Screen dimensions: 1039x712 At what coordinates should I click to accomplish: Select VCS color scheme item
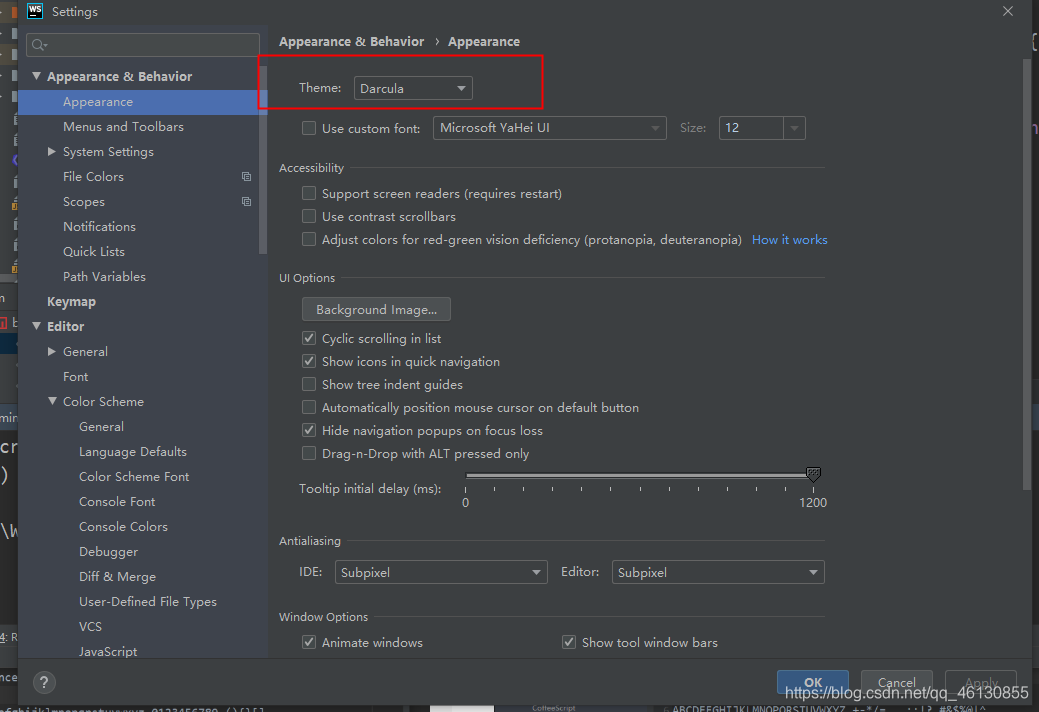click(90, 627)
